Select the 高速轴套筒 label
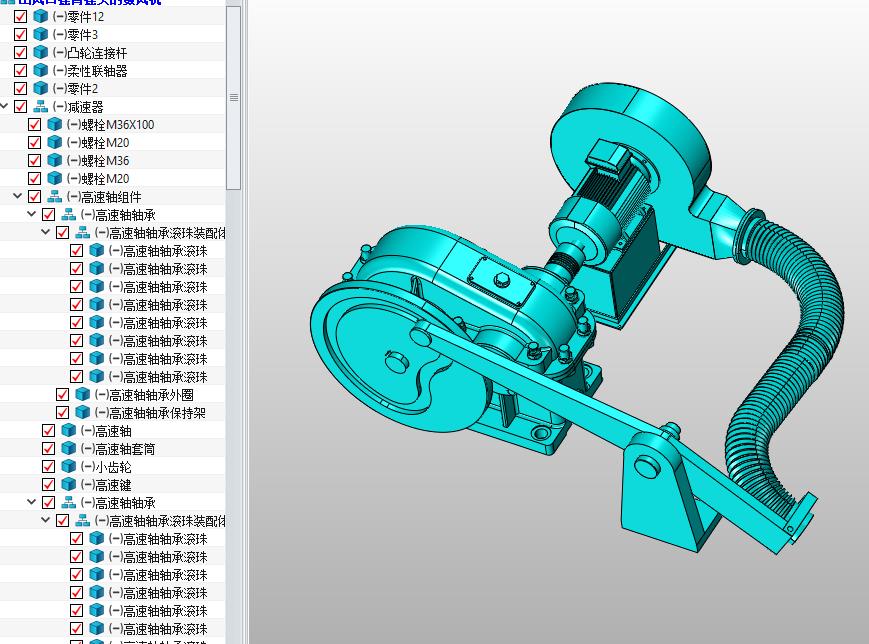 pyautogui.click(x=117, y=449)
